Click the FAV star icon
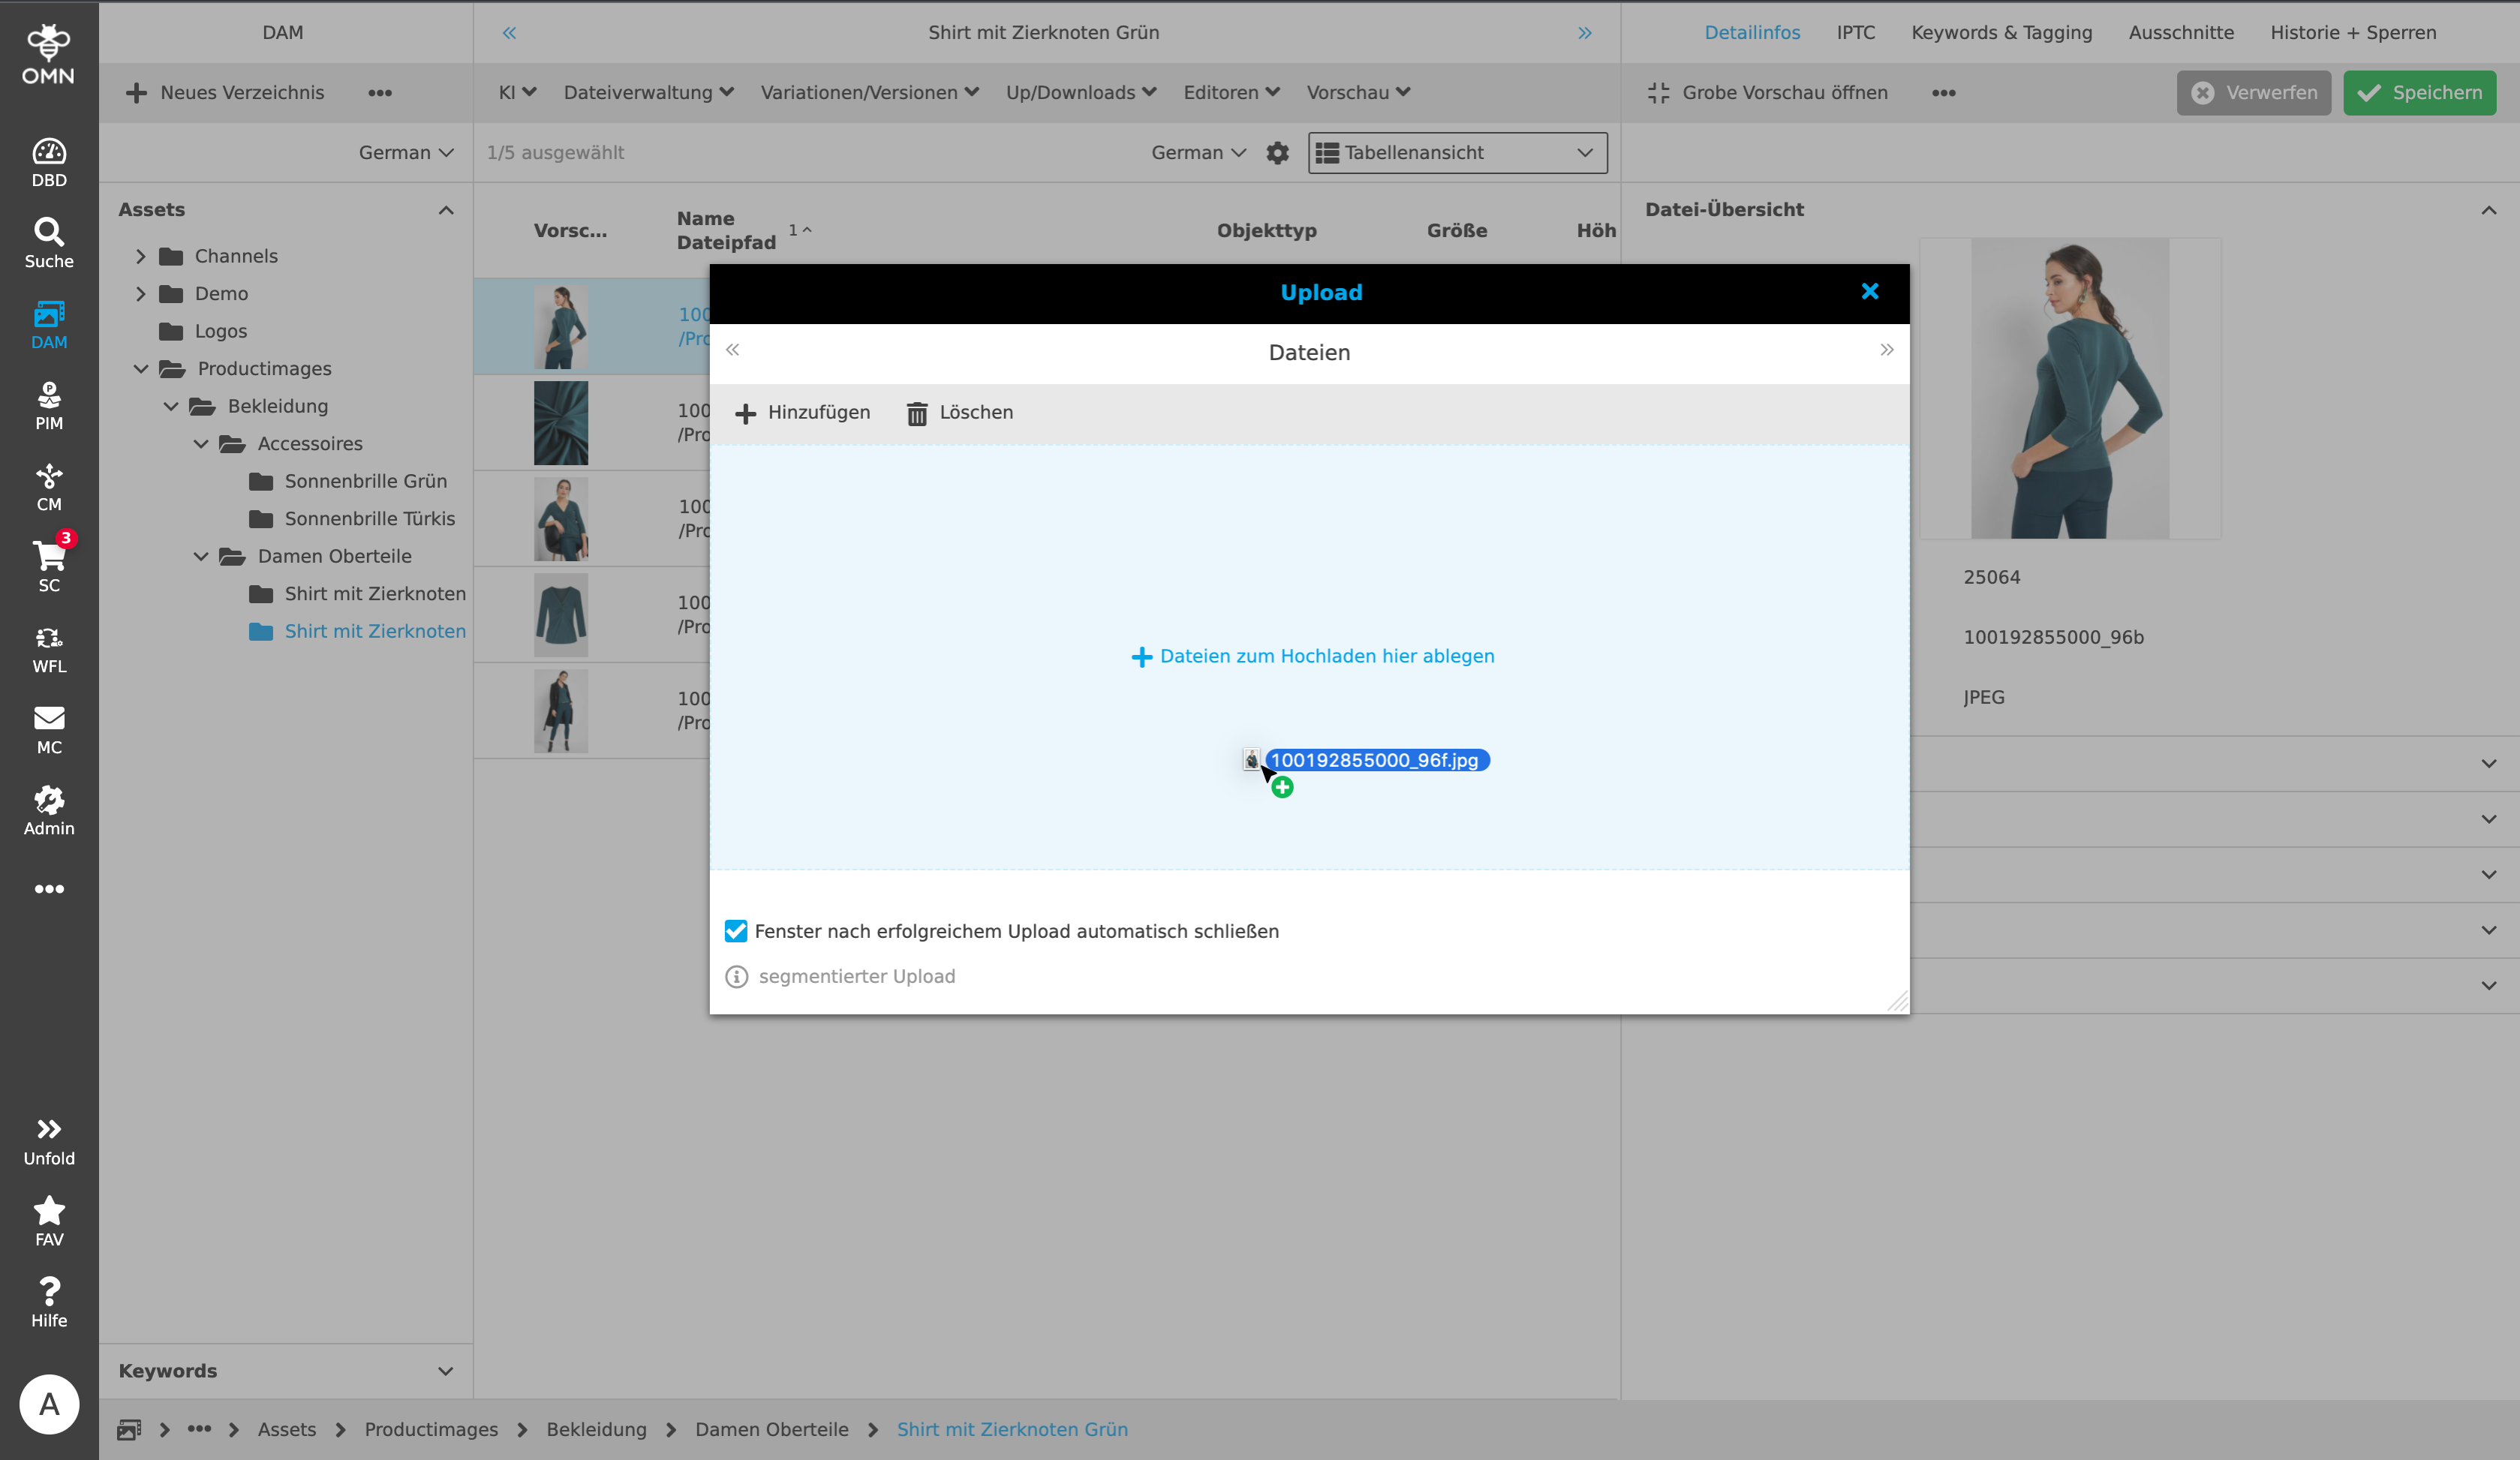The image size is (2520, 1460). (49, 1212)
